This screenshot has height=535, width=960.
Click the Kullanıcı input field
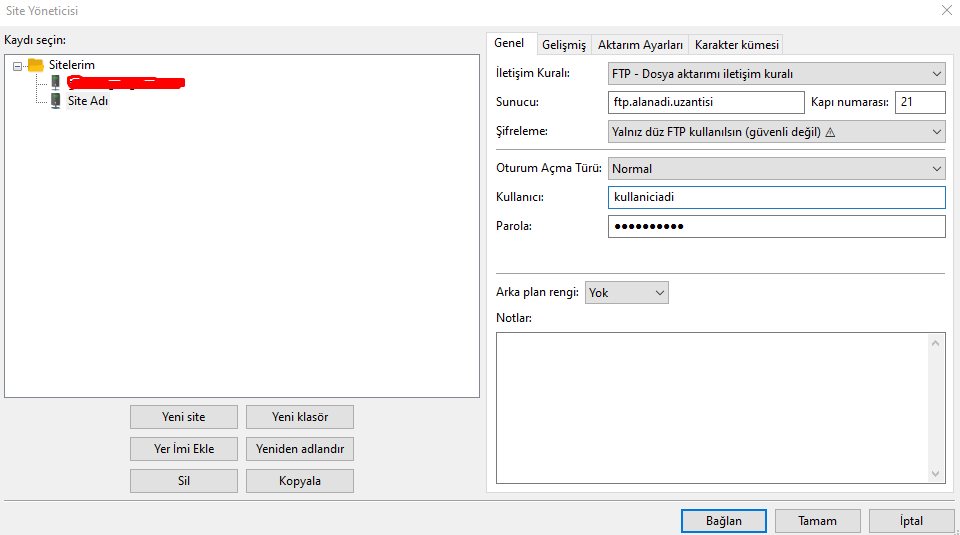point(776,197)
